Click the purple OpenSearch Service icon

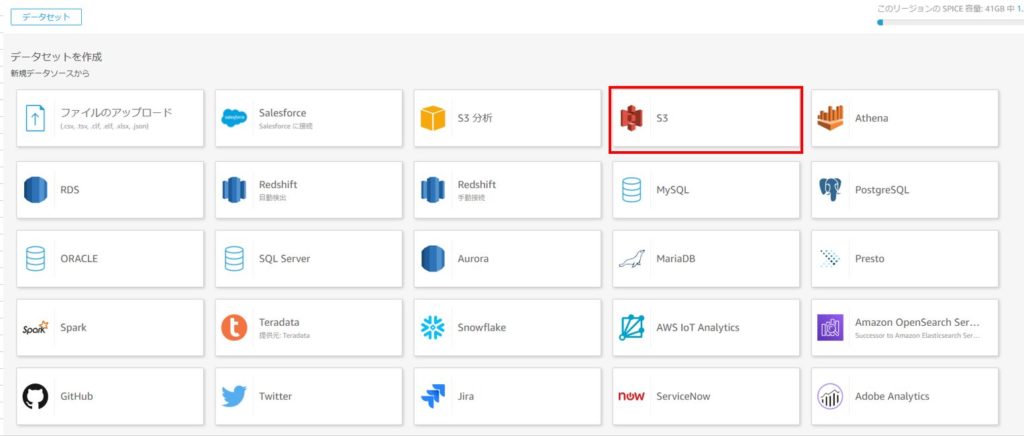[830, 328]
